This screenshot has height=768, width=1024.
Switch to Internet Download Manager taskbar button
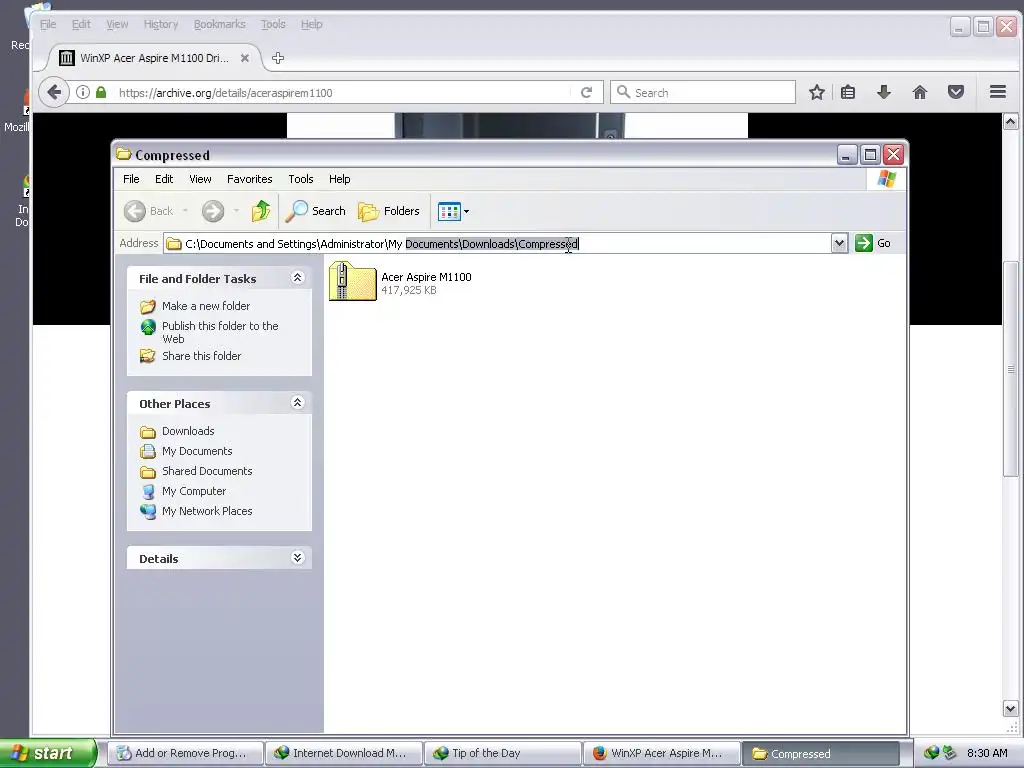click(x=344, y=753)
